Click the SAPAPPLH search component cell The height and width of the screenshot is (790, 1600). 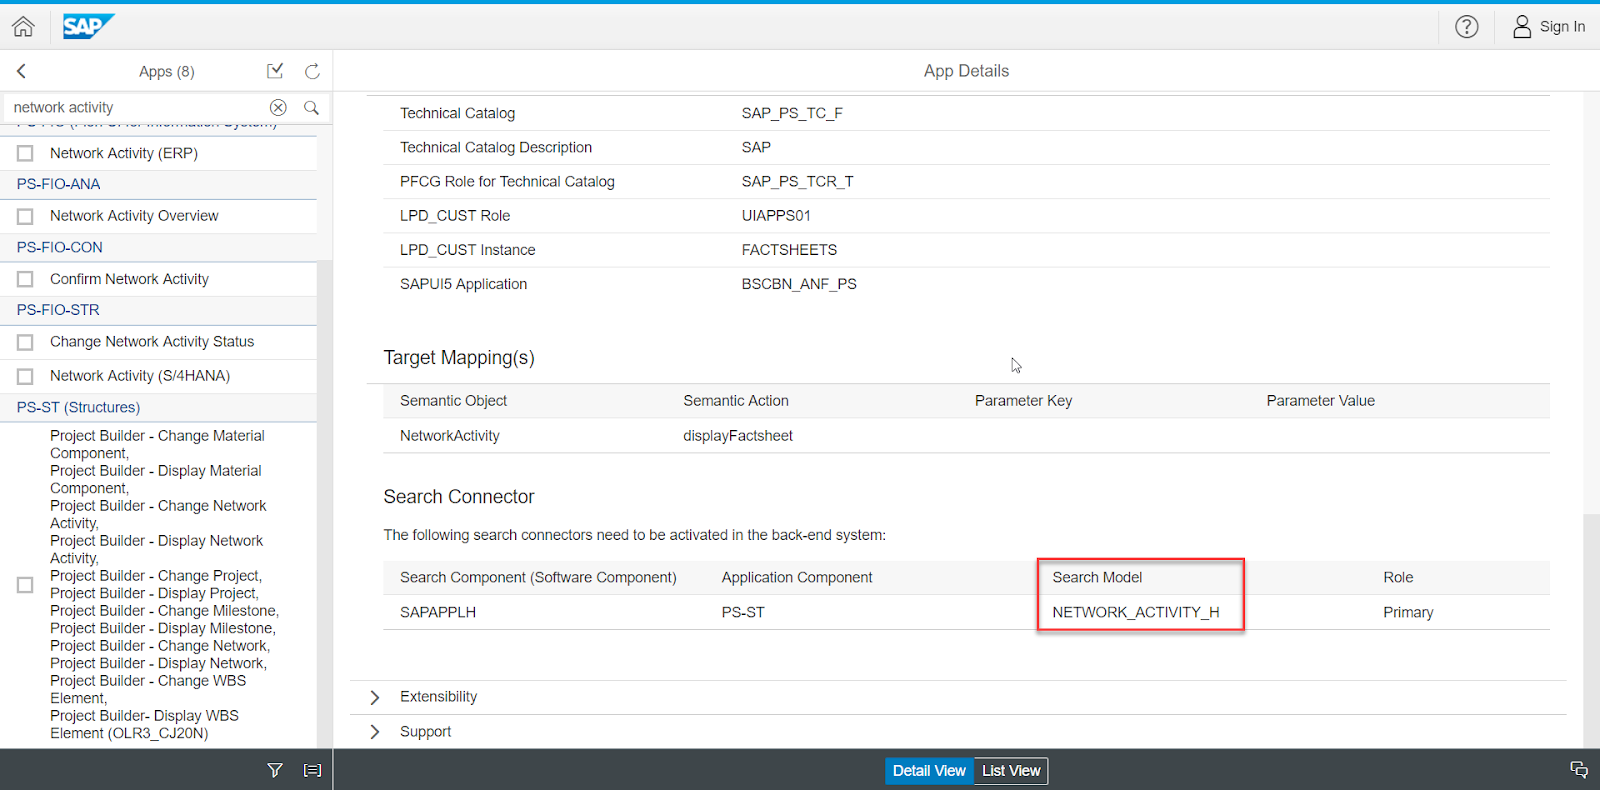tap(438, 612)
